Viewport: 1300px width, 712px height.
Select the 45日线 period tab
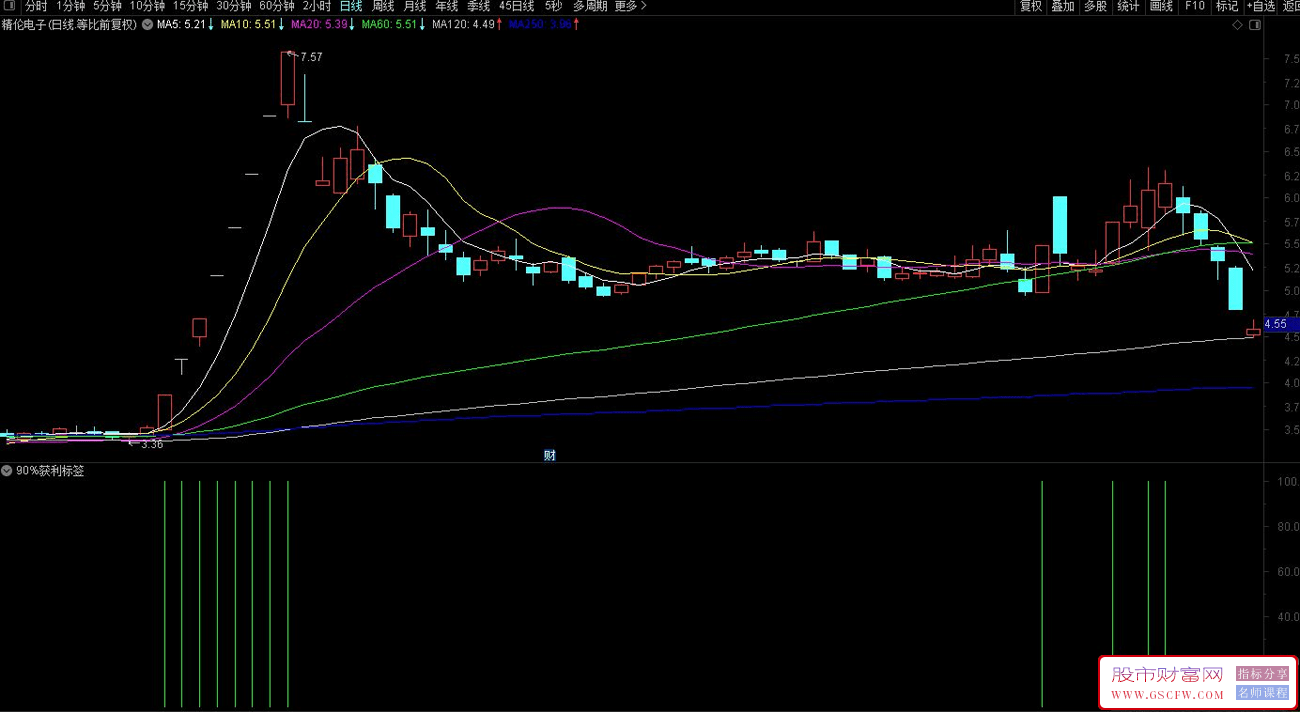pyautogui.click(x=517, y=6)
